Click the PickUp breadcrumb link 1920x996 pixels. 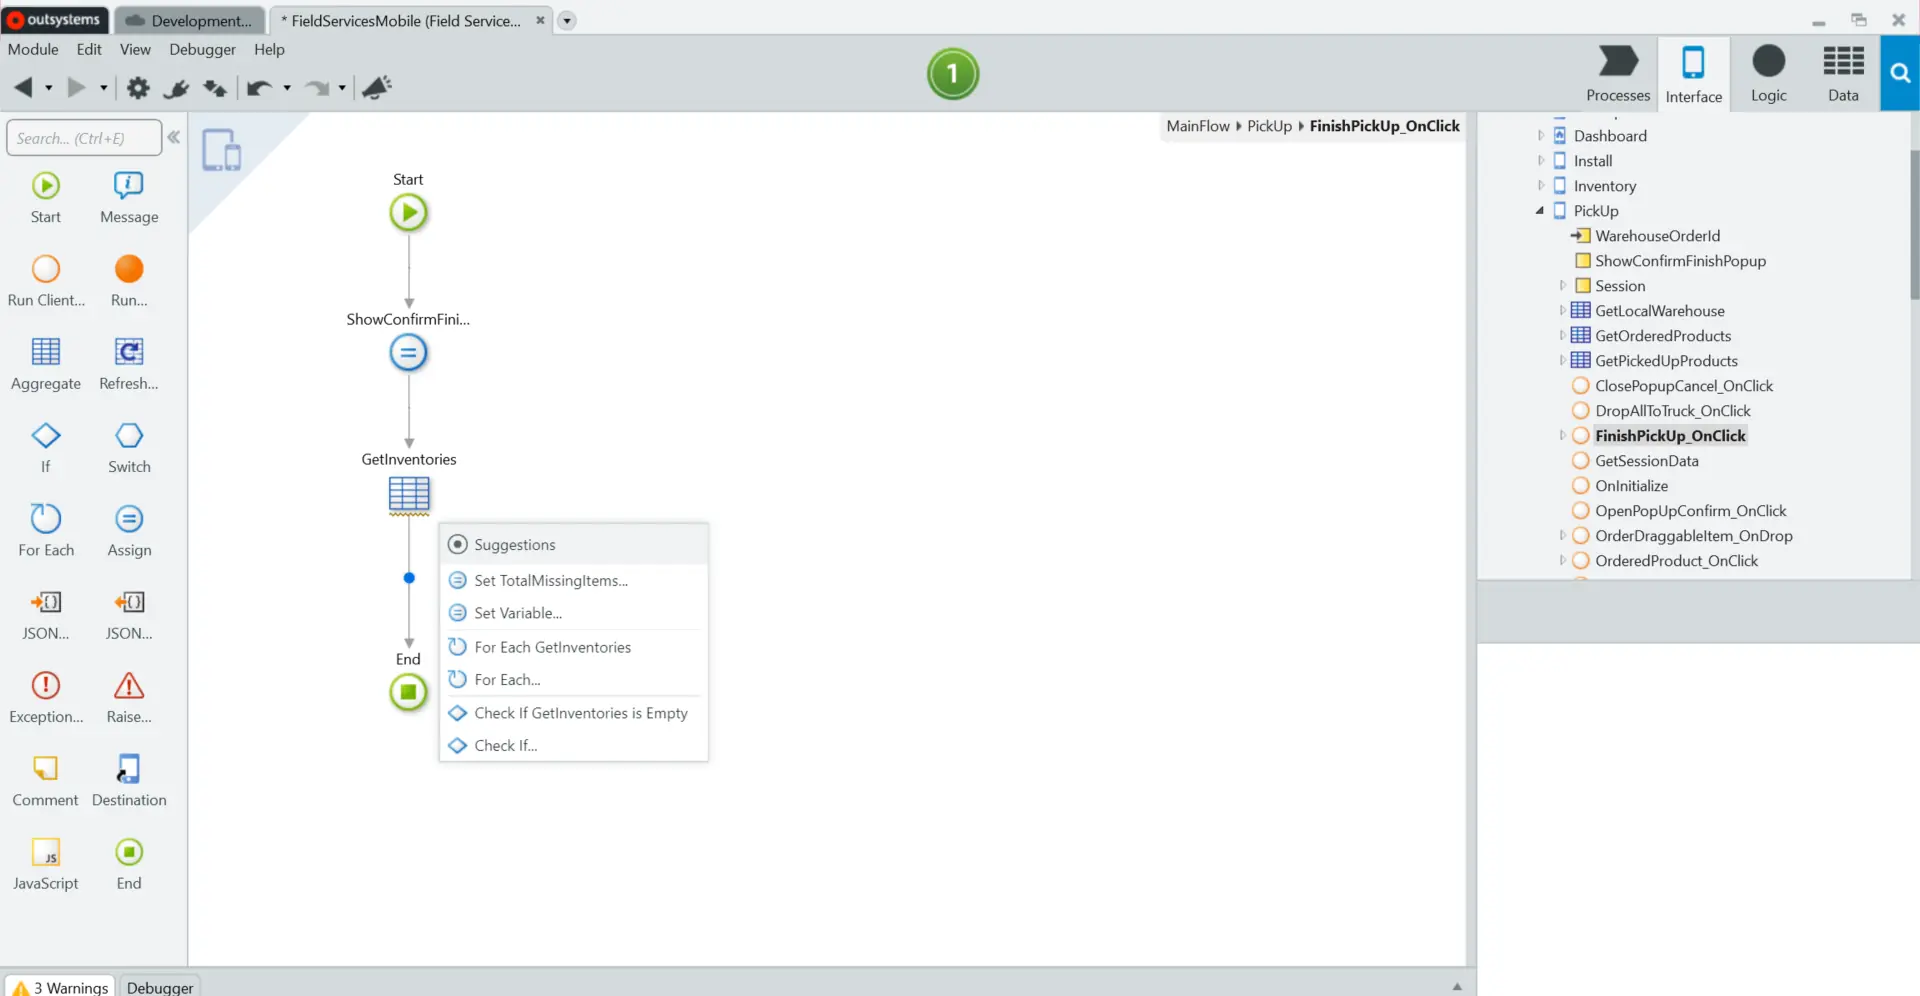[1269, 126]
